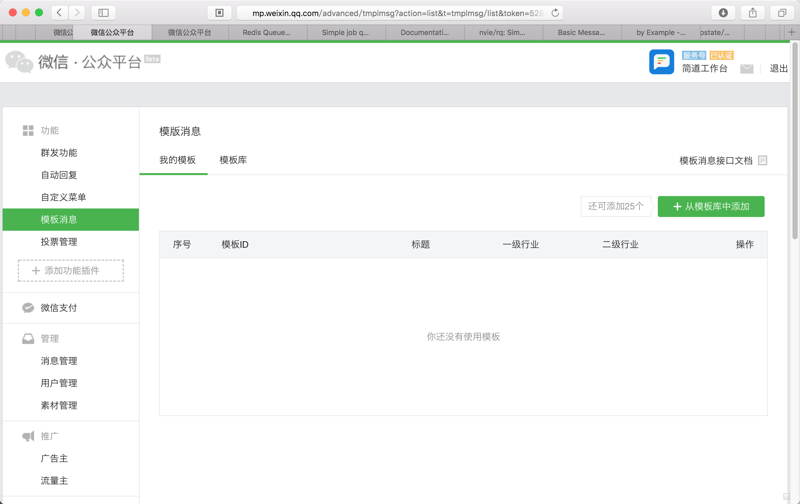
Task: Click the 推广 megaphone icon in sidebar
Action: pyautogui.click(x=28, y=436)
